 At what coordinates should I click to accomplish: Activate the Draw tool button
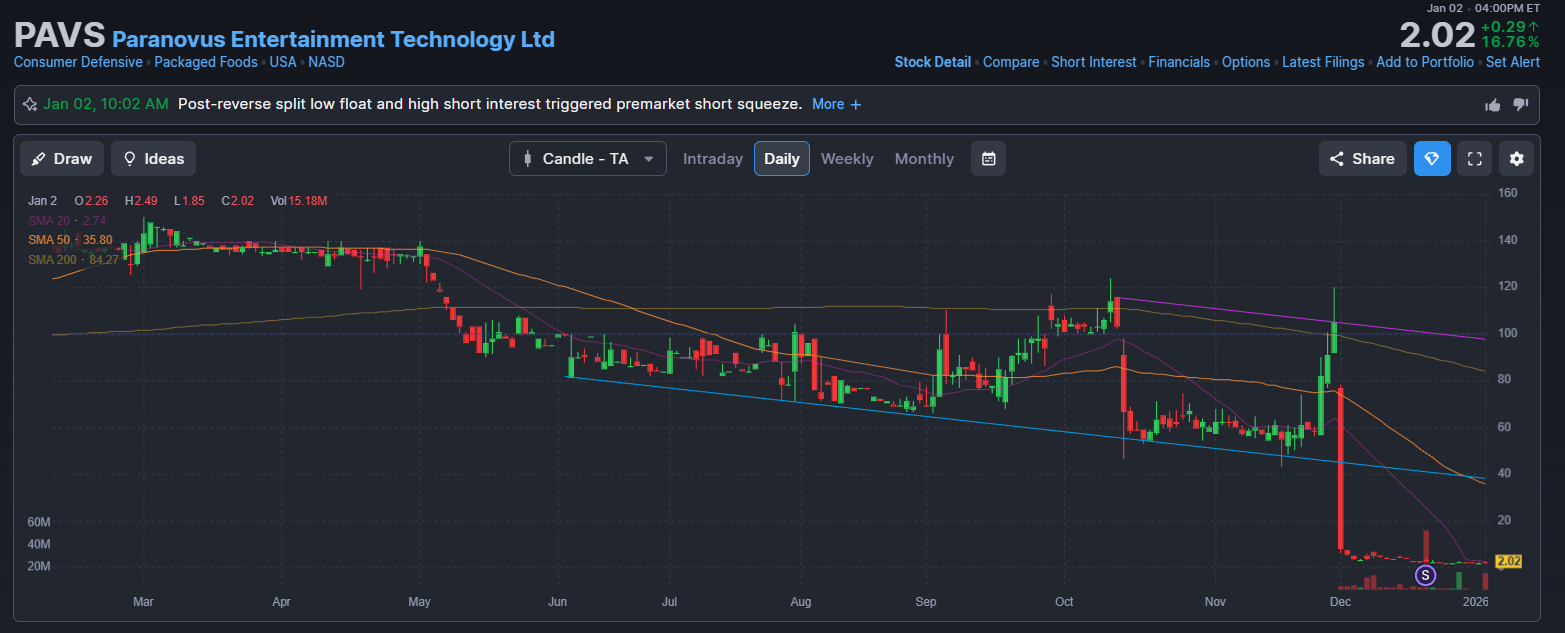click(x=62, y=159)
